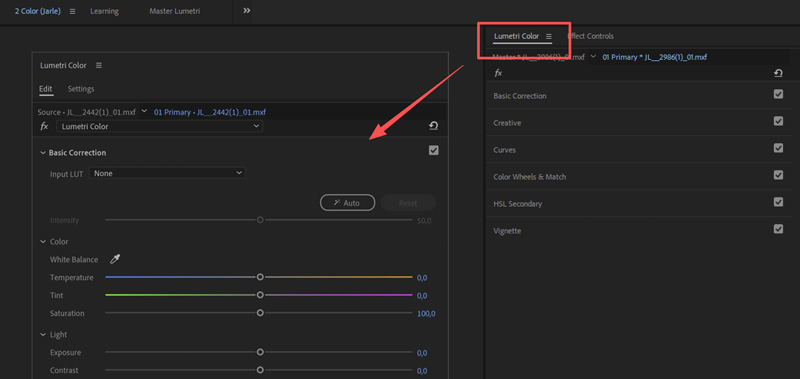The width and height of the screenshot is (800, 379).
Task: Reset effect icon in right Lumetri panel
Action: [x=778, y=73]
